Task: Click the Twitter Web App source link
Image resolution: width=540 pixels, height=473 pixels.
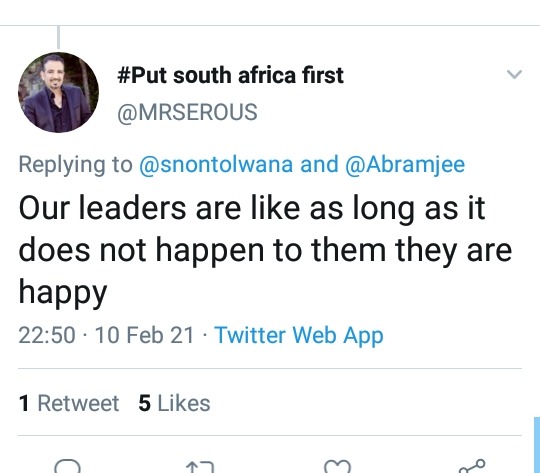Action: (x=299, y=335)
